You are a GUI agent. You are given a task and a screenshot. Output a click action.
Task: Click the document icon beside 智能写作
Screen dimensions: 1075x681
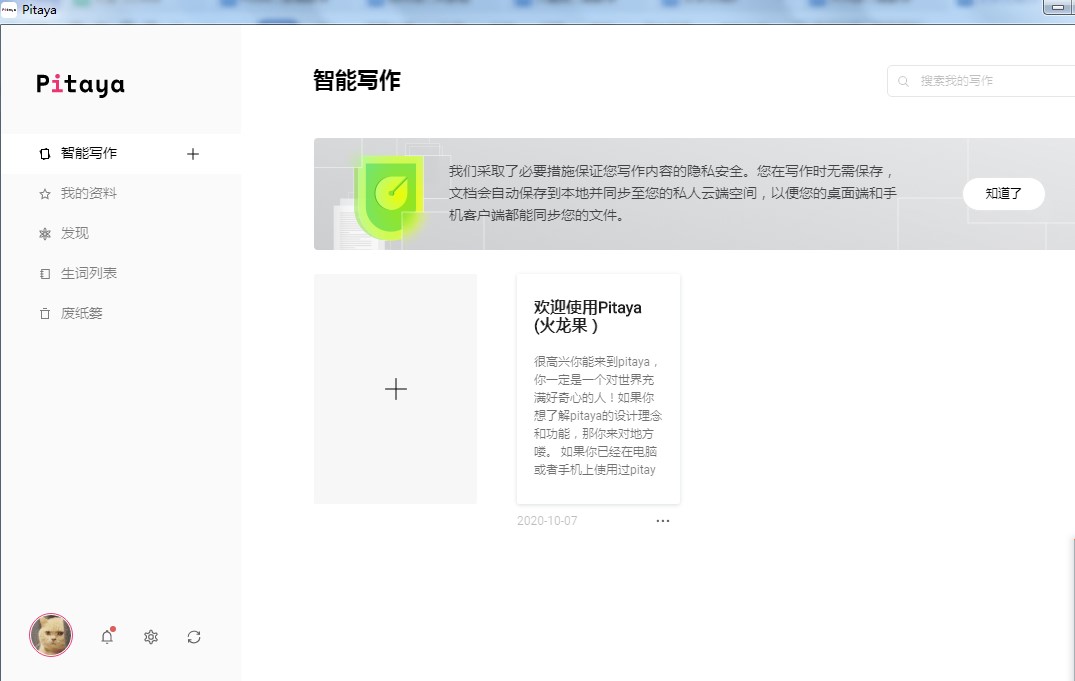click(x=45, y=154)
